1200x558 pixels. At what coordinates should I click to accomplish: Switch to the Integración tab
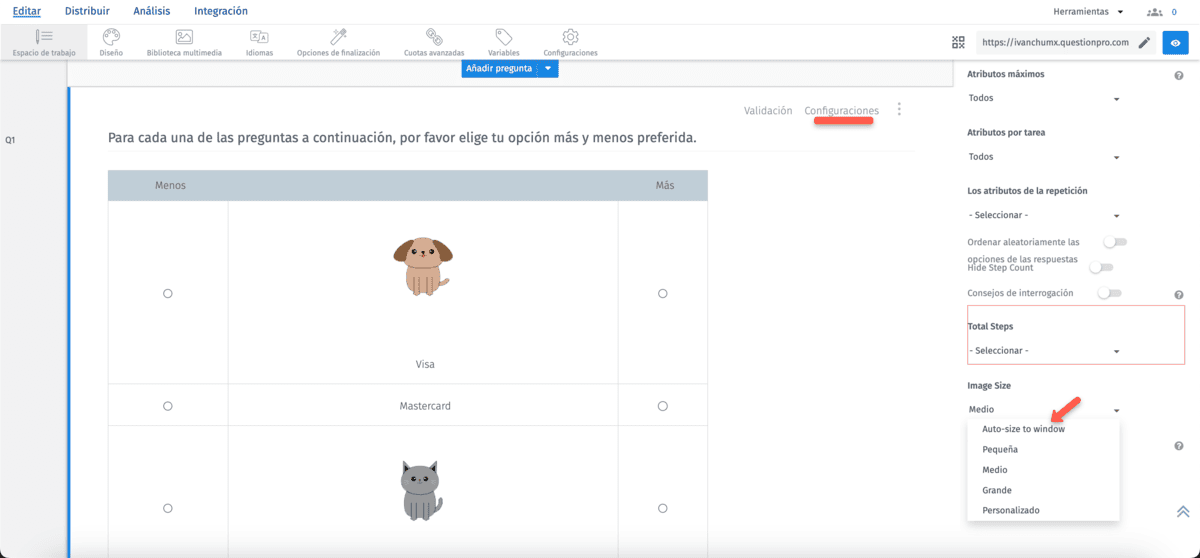tap(221, 11)
